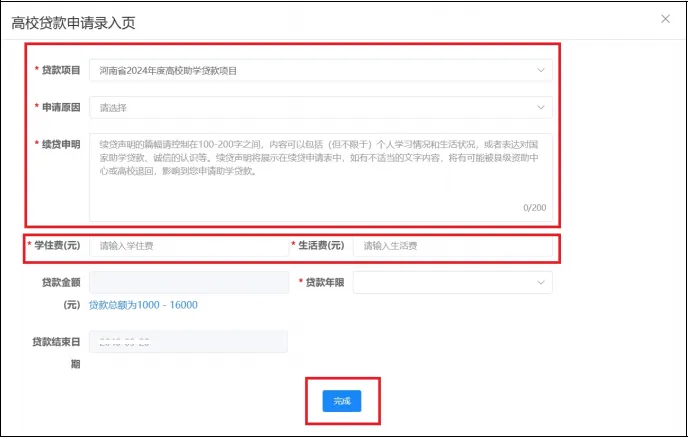Click the 学住费 input field
Viewport: 688px width, 437px height.
tap(185, 246)
